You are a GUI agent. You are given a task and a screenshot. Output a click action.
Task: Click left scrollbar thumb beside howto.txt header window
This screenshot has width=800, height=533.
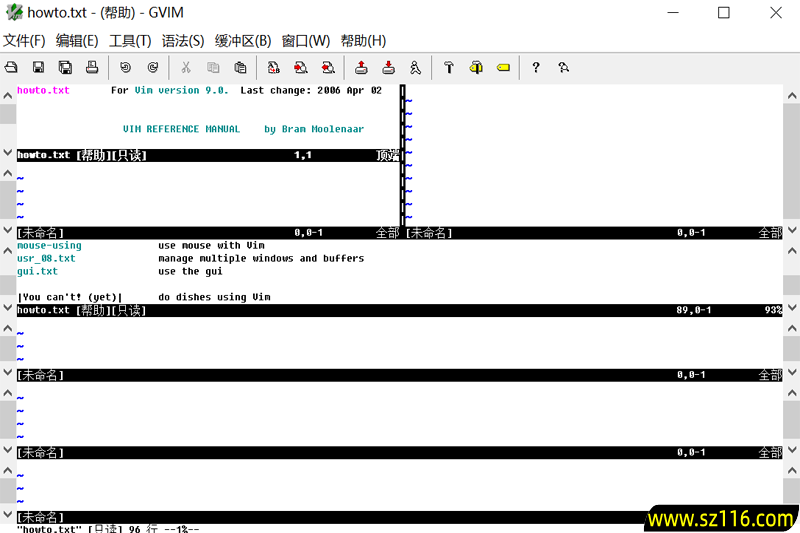point(8,114)
